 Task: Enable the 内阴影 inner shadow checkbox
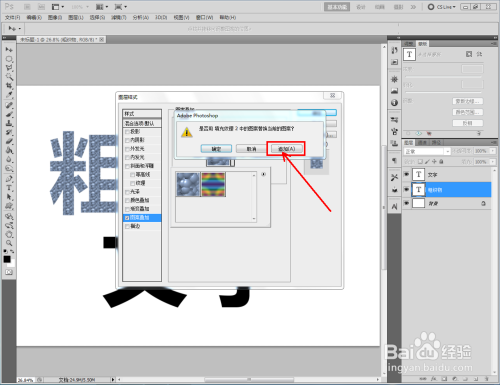click(127, 140)
